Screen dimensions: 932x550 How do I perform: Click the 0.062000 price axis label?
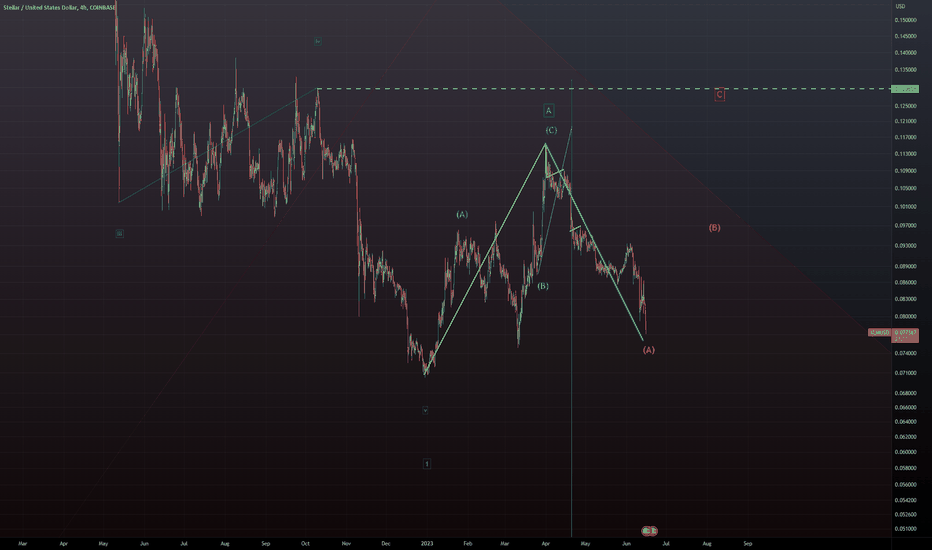coord(905,437)
